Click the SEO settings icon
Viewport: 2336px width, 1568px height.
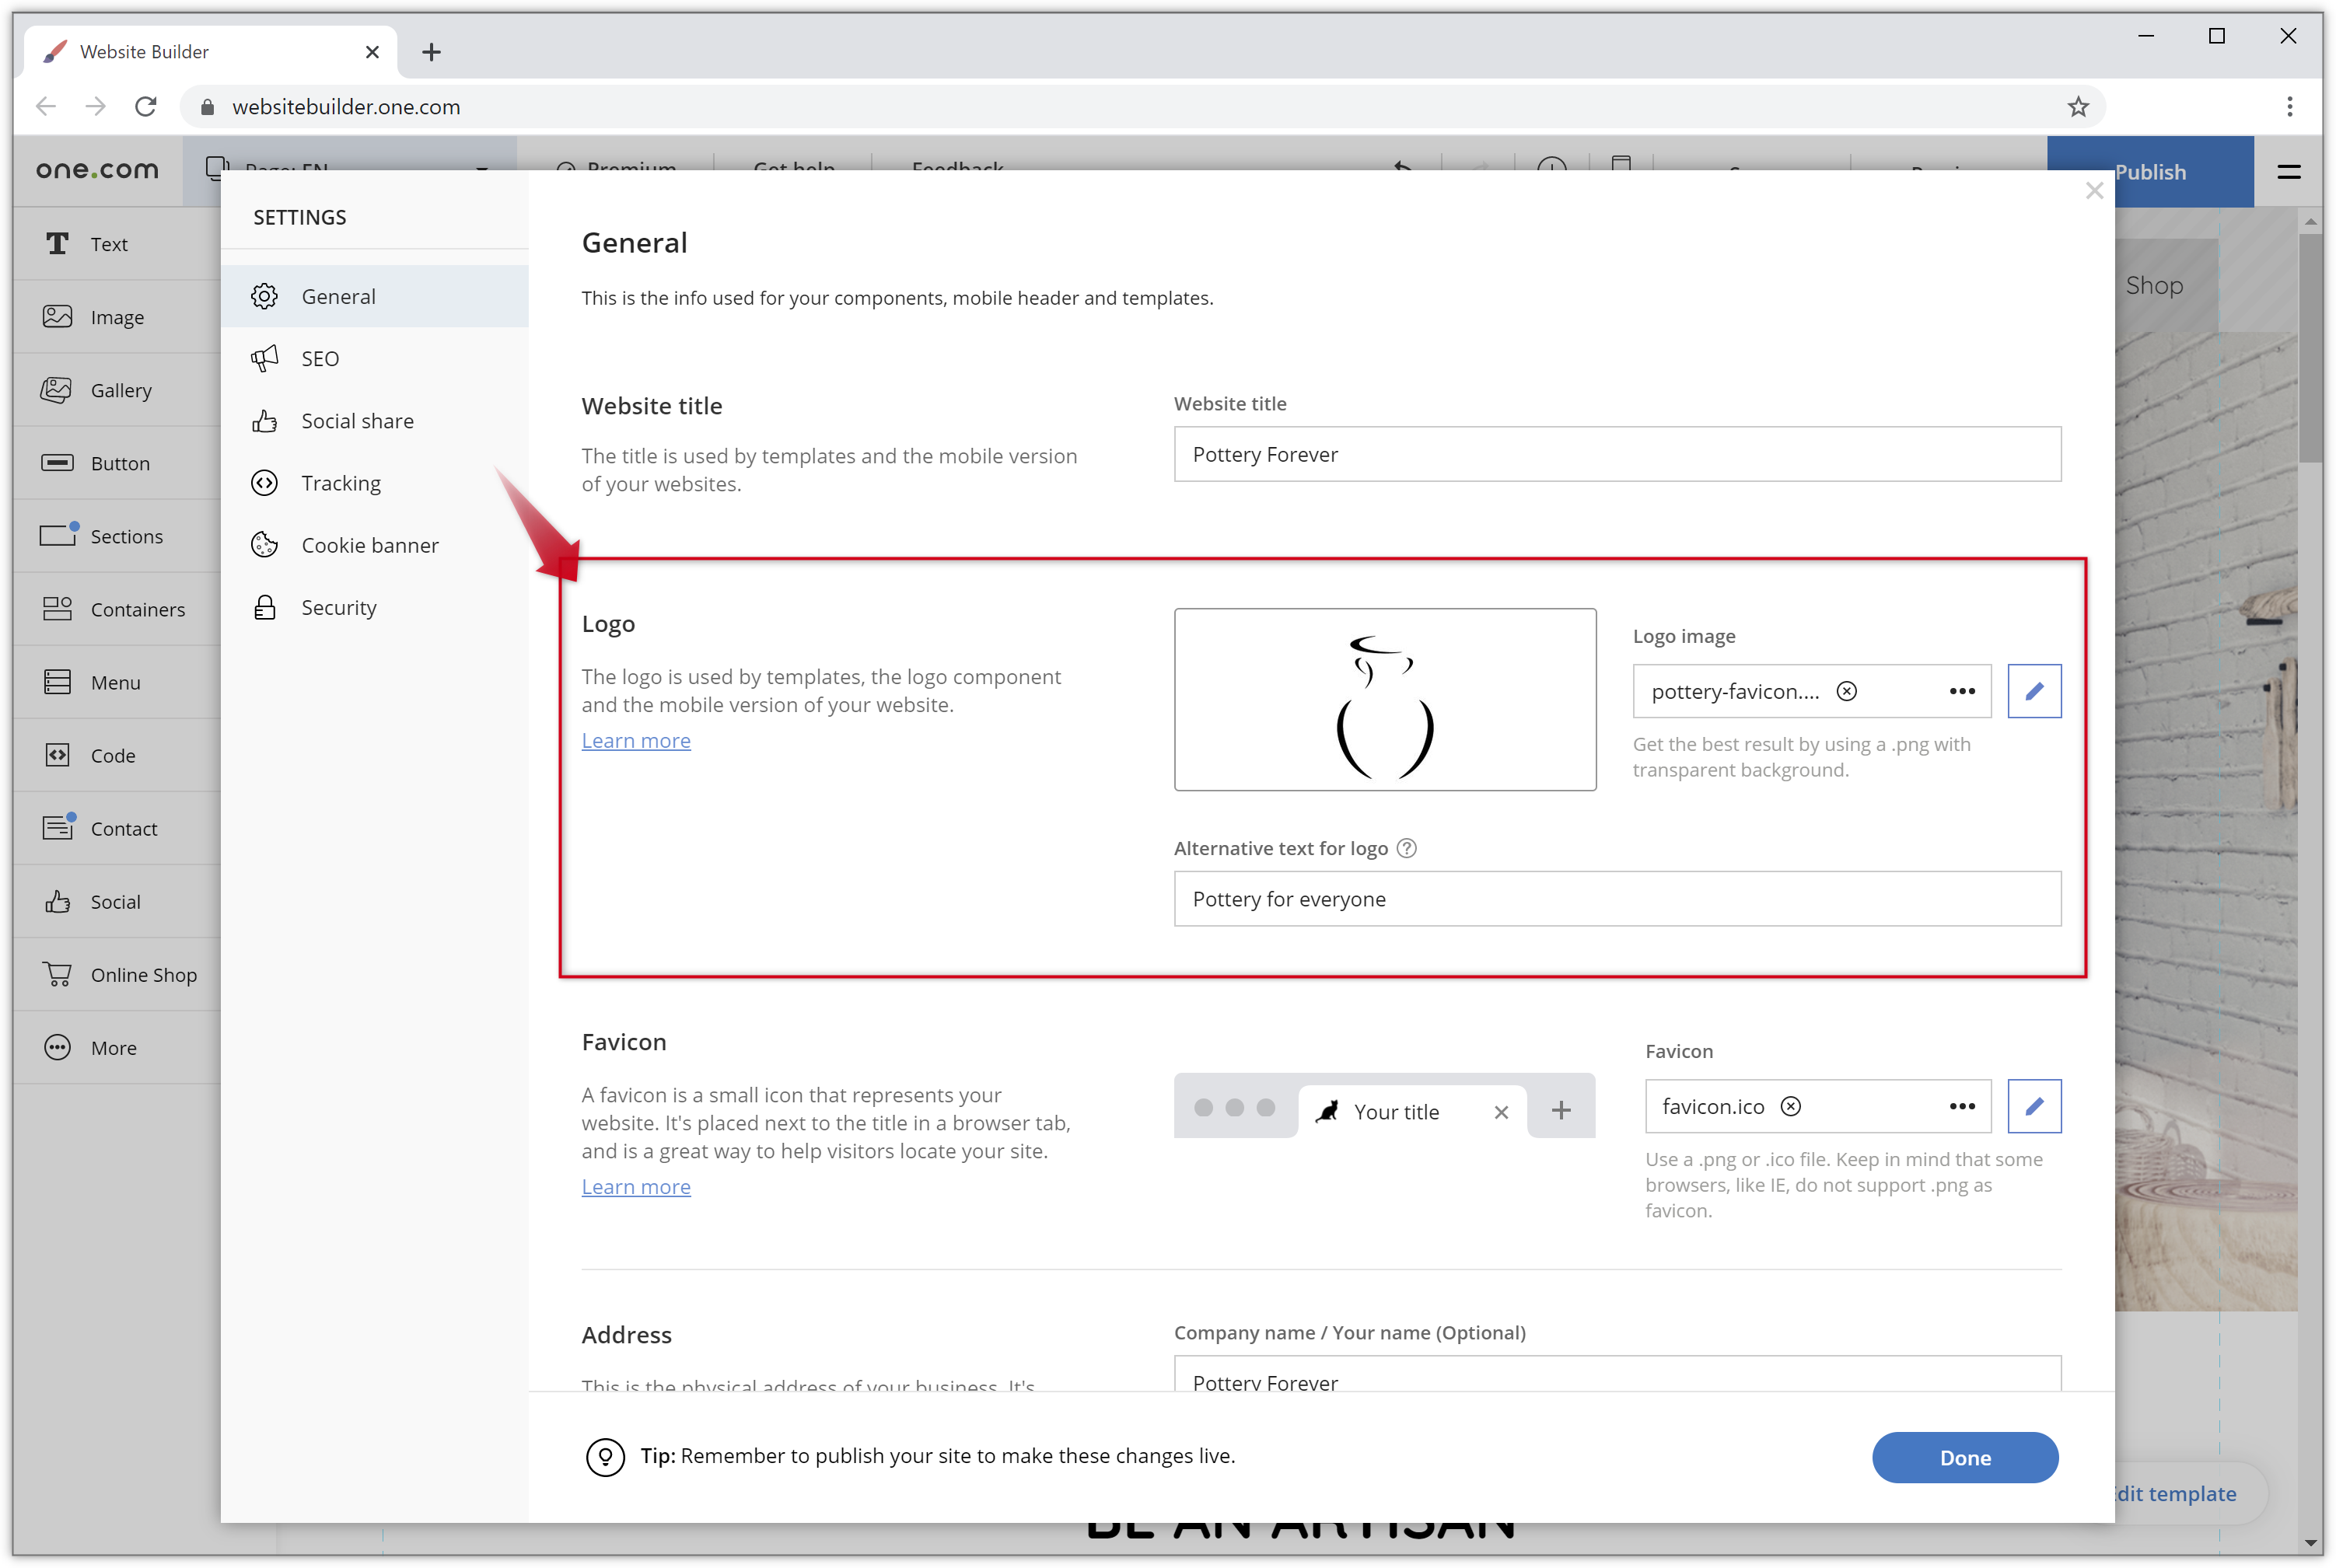(x=266, y=357)
